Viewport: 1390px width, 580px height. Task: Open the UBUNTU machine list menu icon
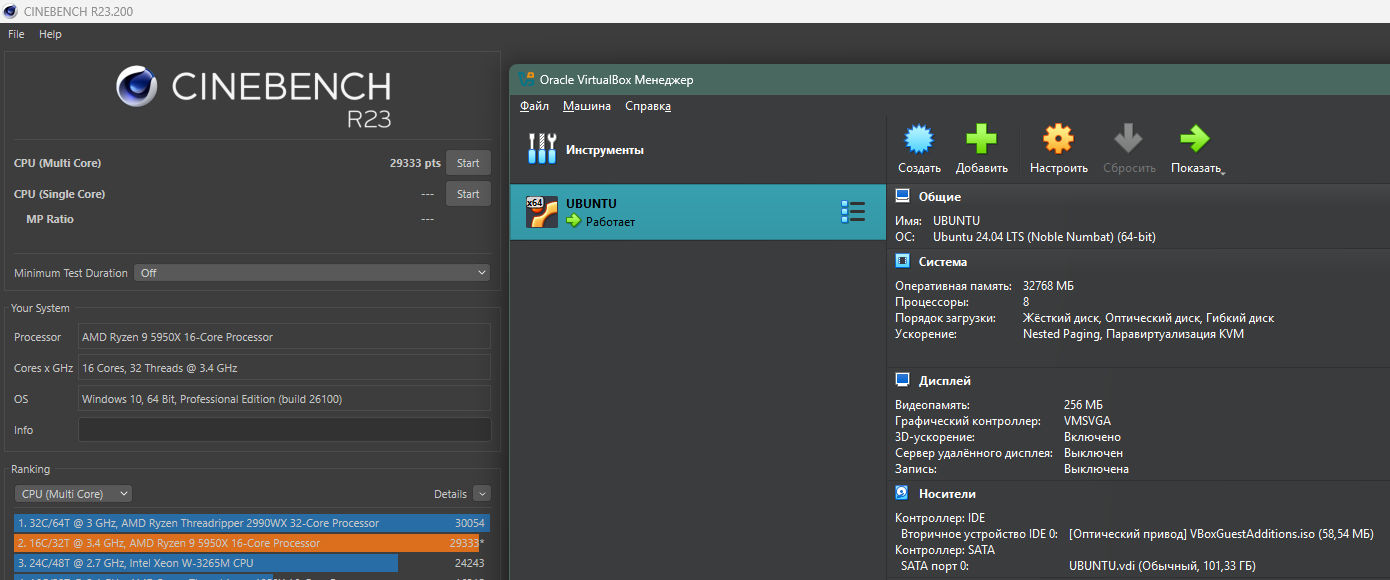coord(853,212)
